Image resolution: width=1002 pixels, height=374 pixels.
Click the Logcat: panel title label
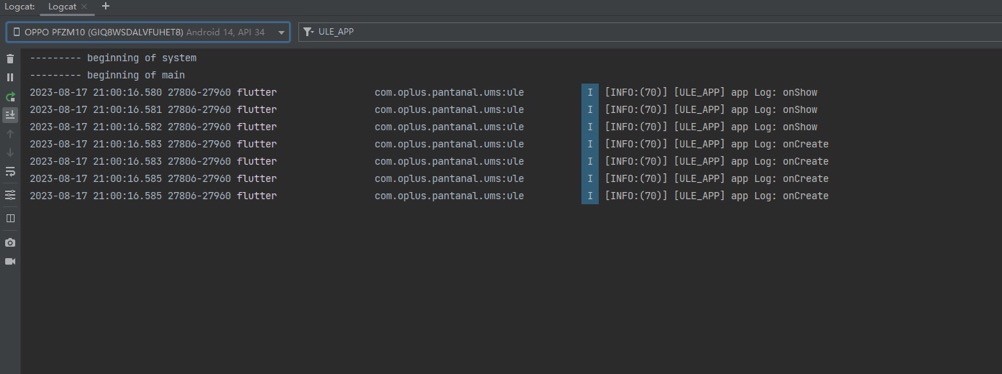coord(20,6)
